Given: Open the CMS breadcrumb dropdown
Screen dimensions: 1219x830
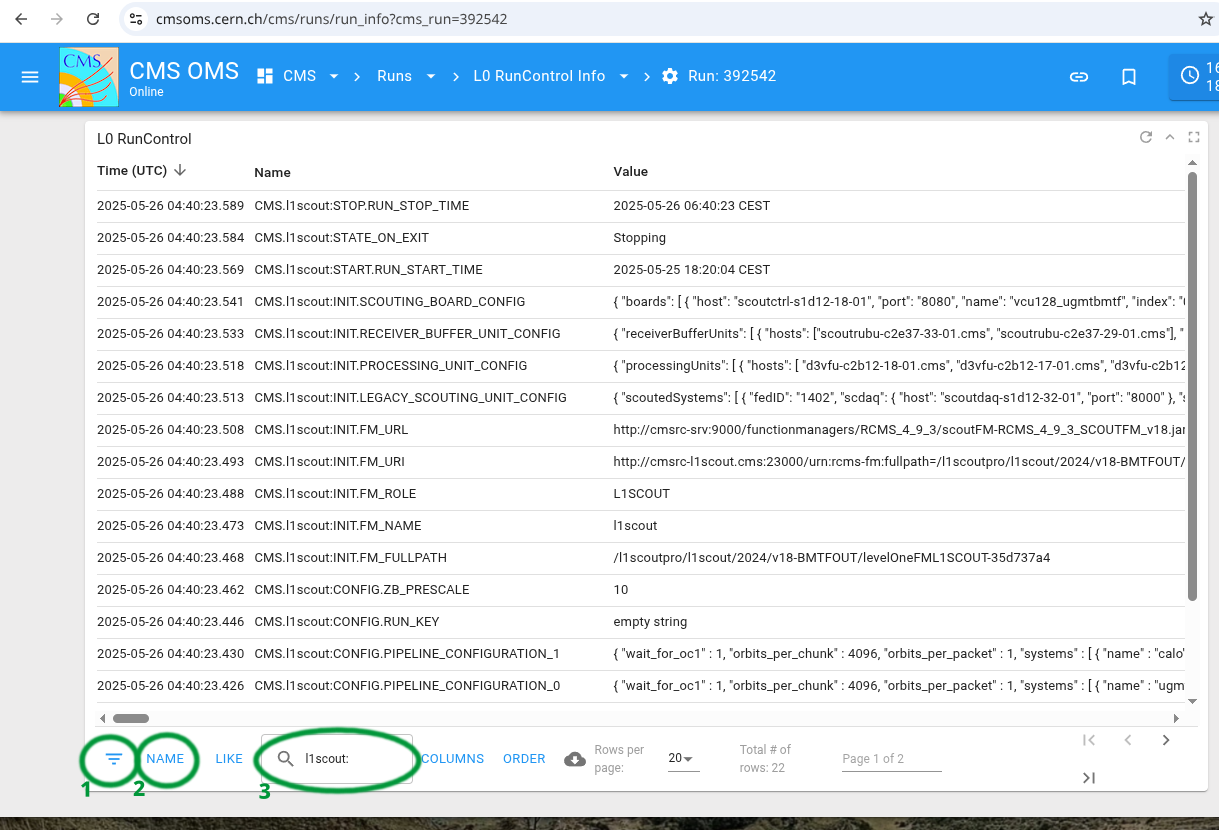Looking at the screenshot, I should (x=333, y=77).
